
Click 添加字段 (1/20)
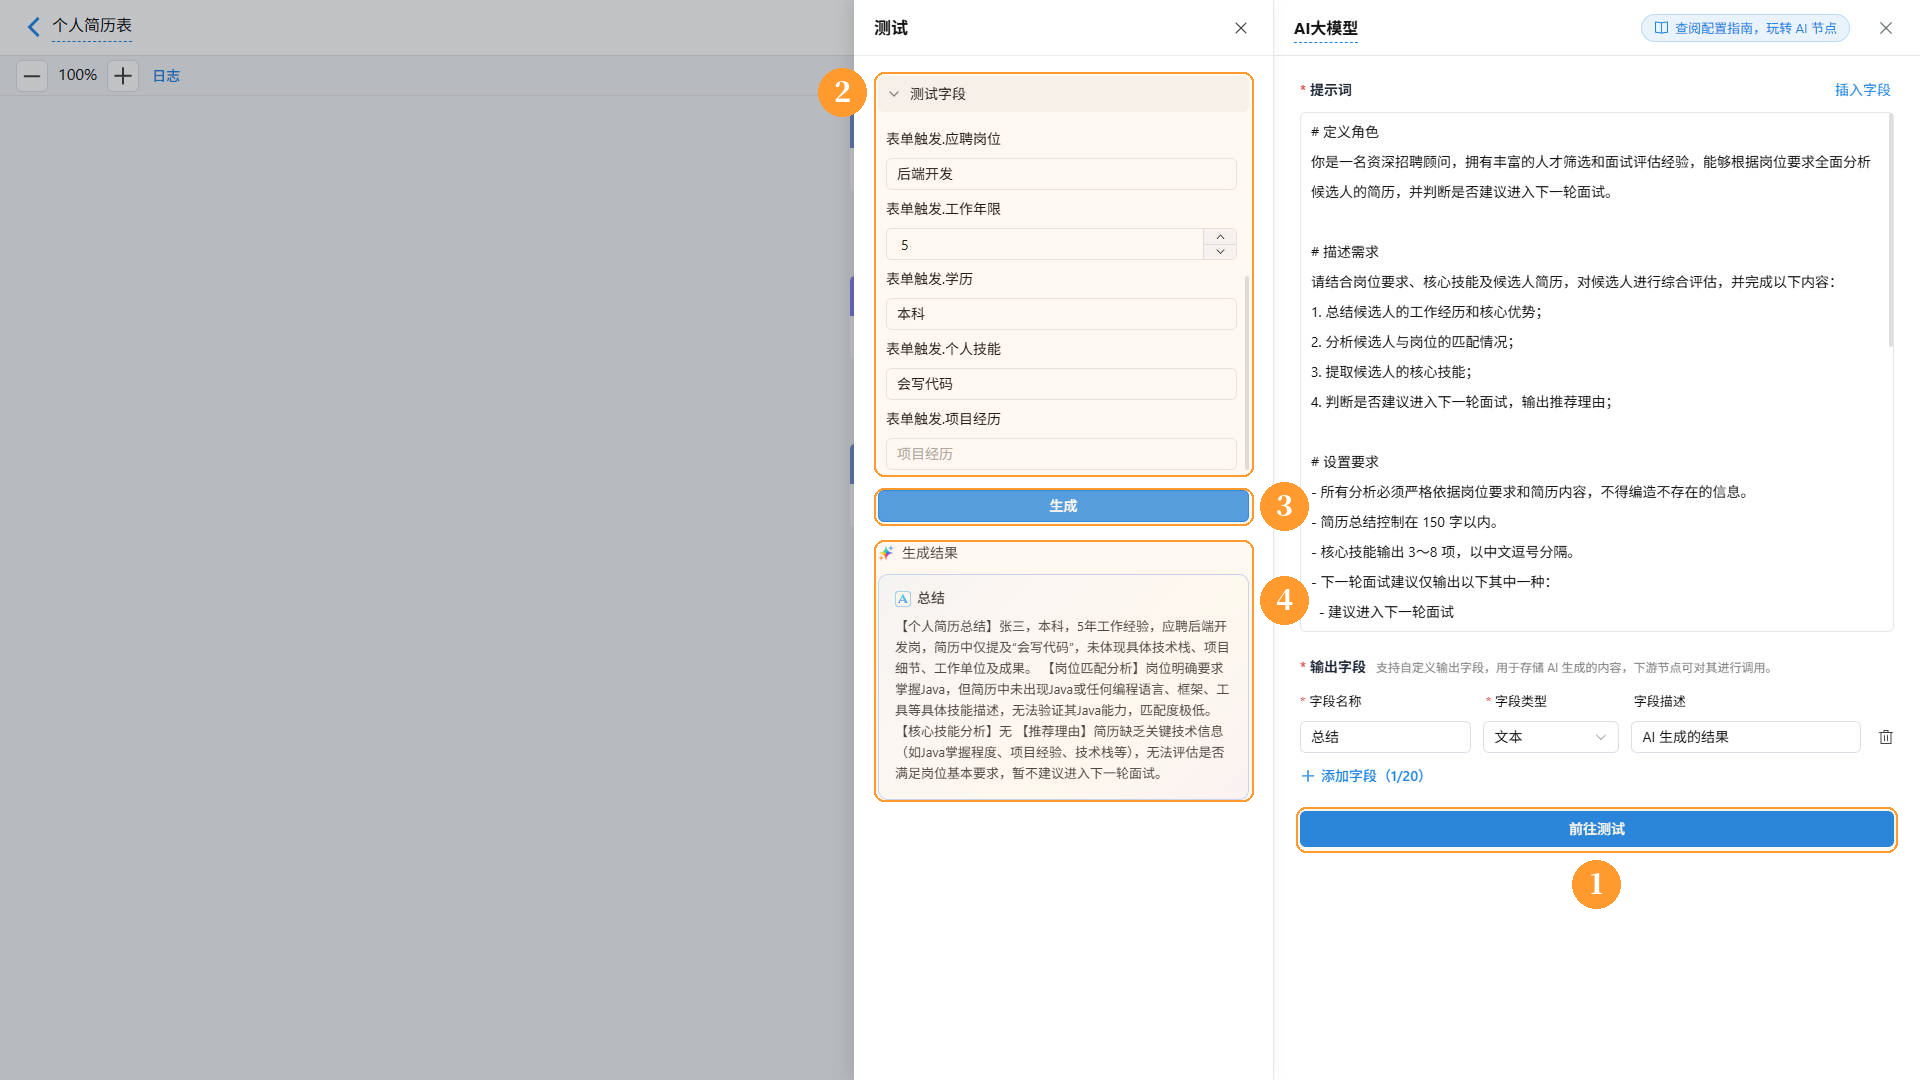pyautogui.click(x=1362, y=776)
